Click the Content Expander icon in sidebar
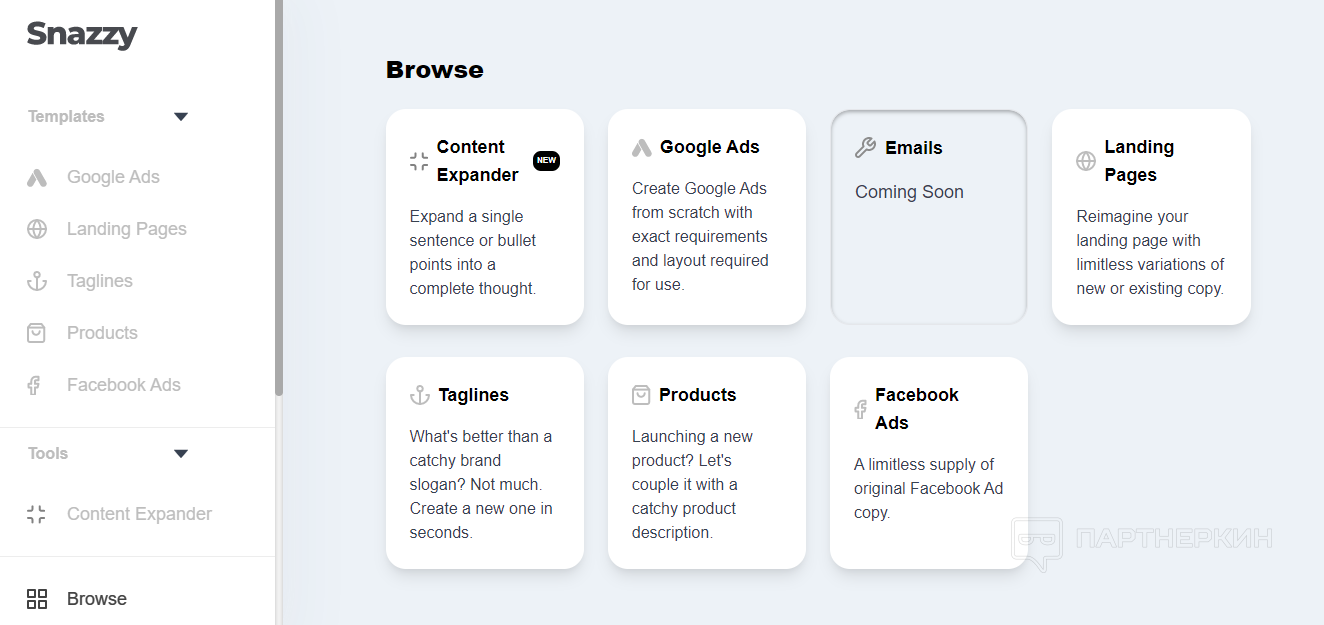The width and height of the screenshot is (1324, 625). pyautogui.click(x=37, y=514)
